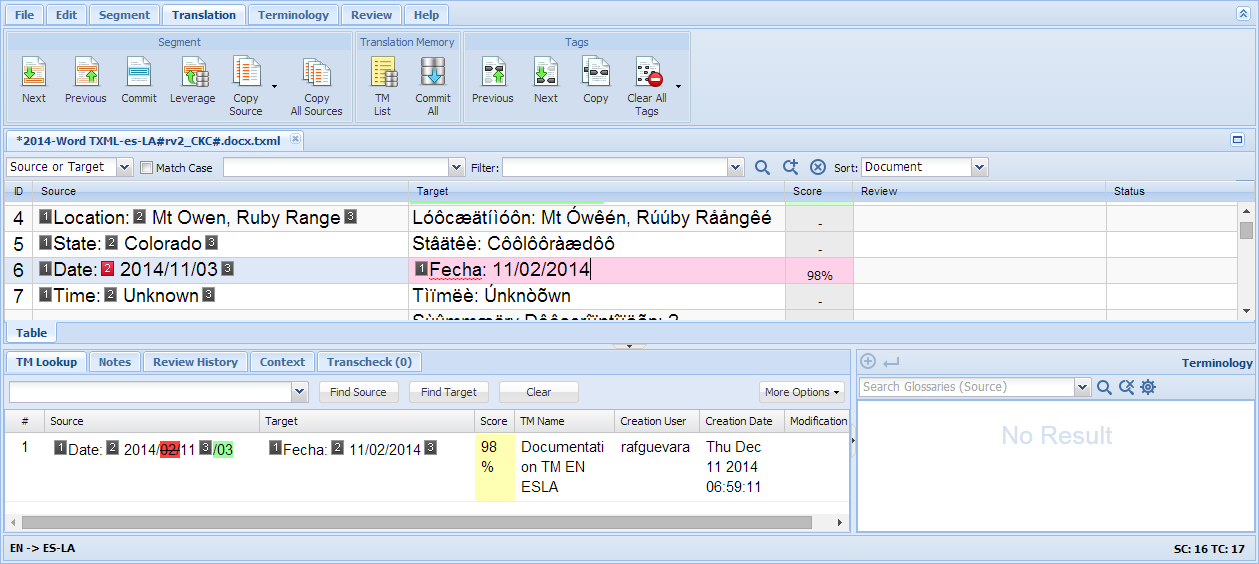Clear glossary search icon
Image resolution: width=1259 pixels, height=564 pixels.
[x=1126, y=387]
